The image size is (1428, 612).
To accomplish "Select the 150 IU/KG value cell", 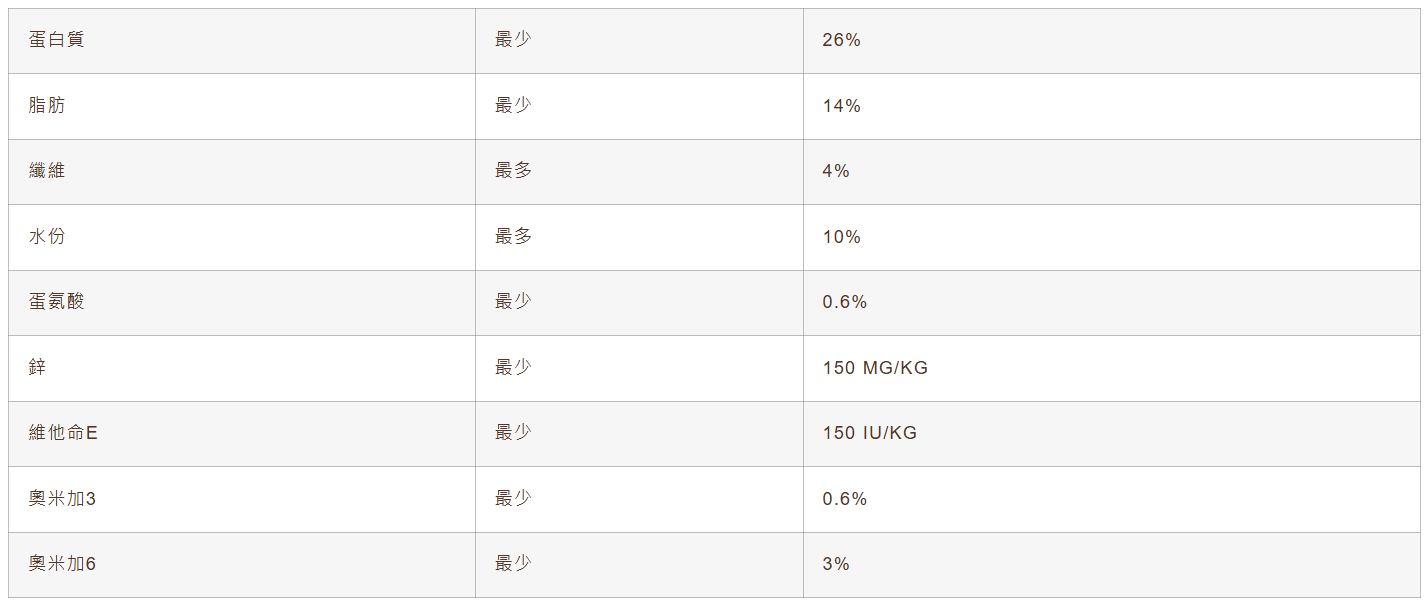I will [x=870, y=433].
